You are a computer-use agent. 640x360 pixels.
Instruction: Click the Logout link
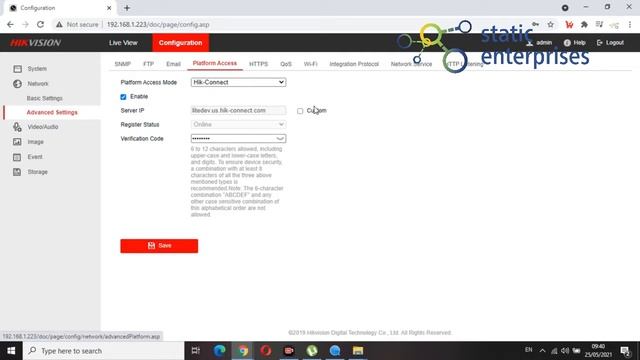tap(610, 43)
